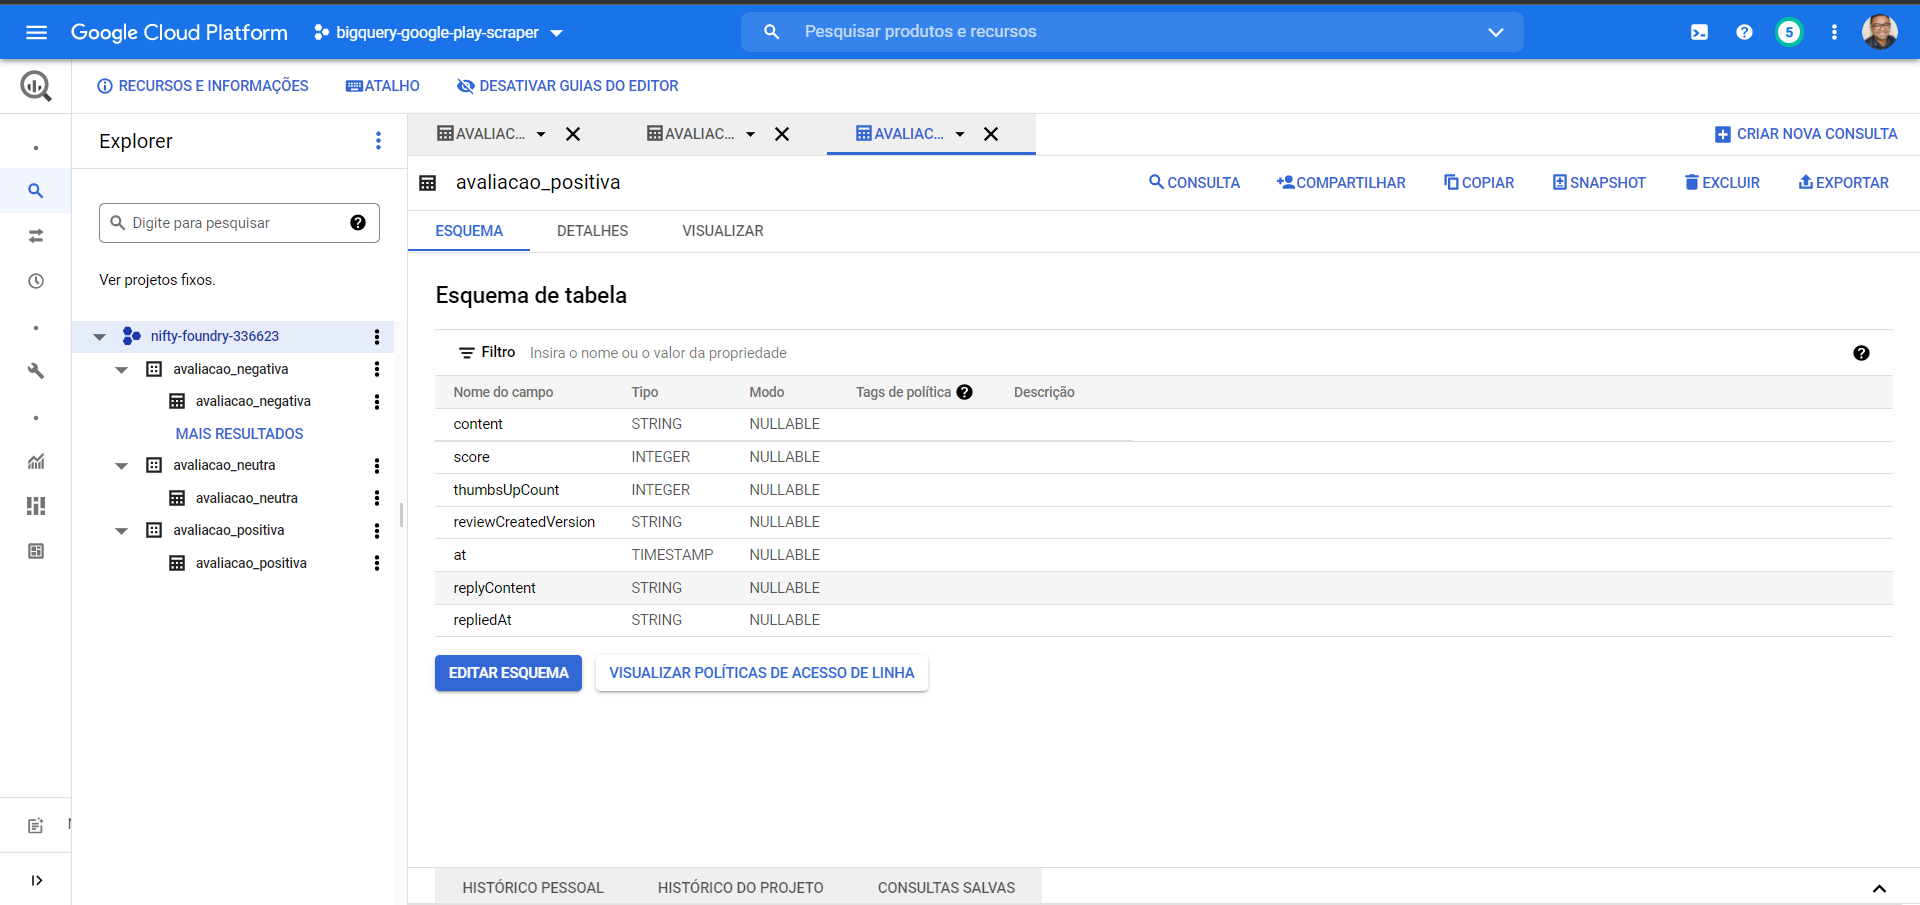The height and width of the screenshot is (905, 1920).
Task: Open the administration wrench icon in sidebar
Action: 36,371
